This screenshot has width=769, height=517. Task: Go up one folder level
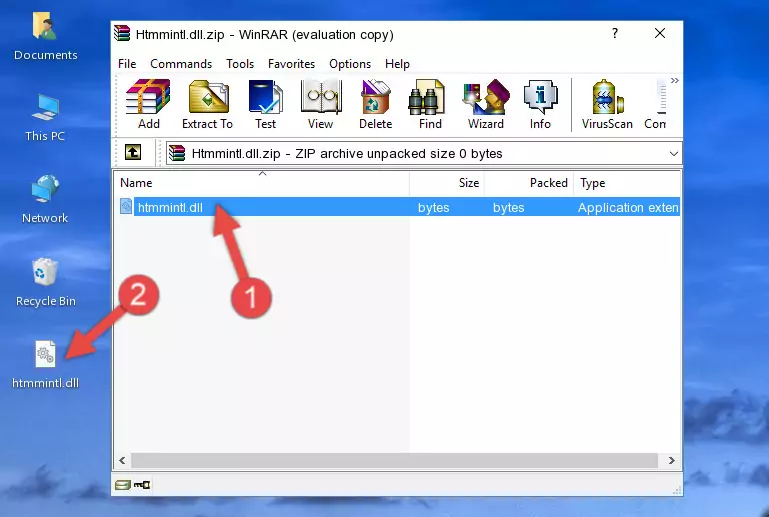click(133, 153)
